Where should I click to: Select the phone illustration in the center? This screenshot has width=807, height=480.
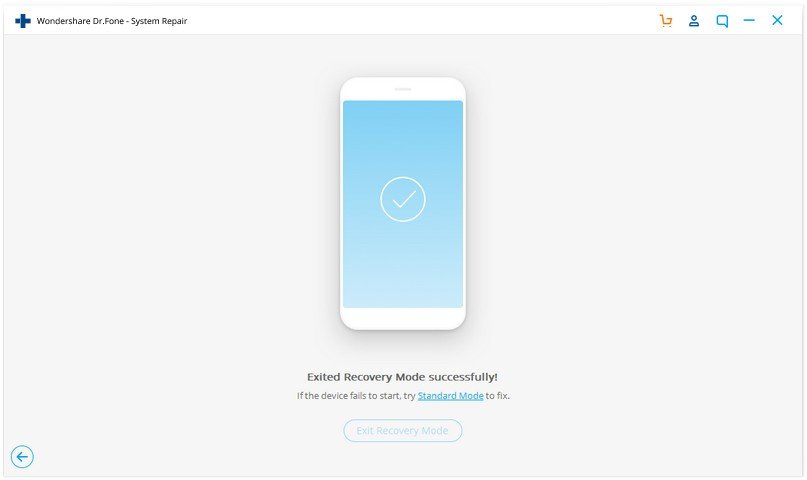403,204
